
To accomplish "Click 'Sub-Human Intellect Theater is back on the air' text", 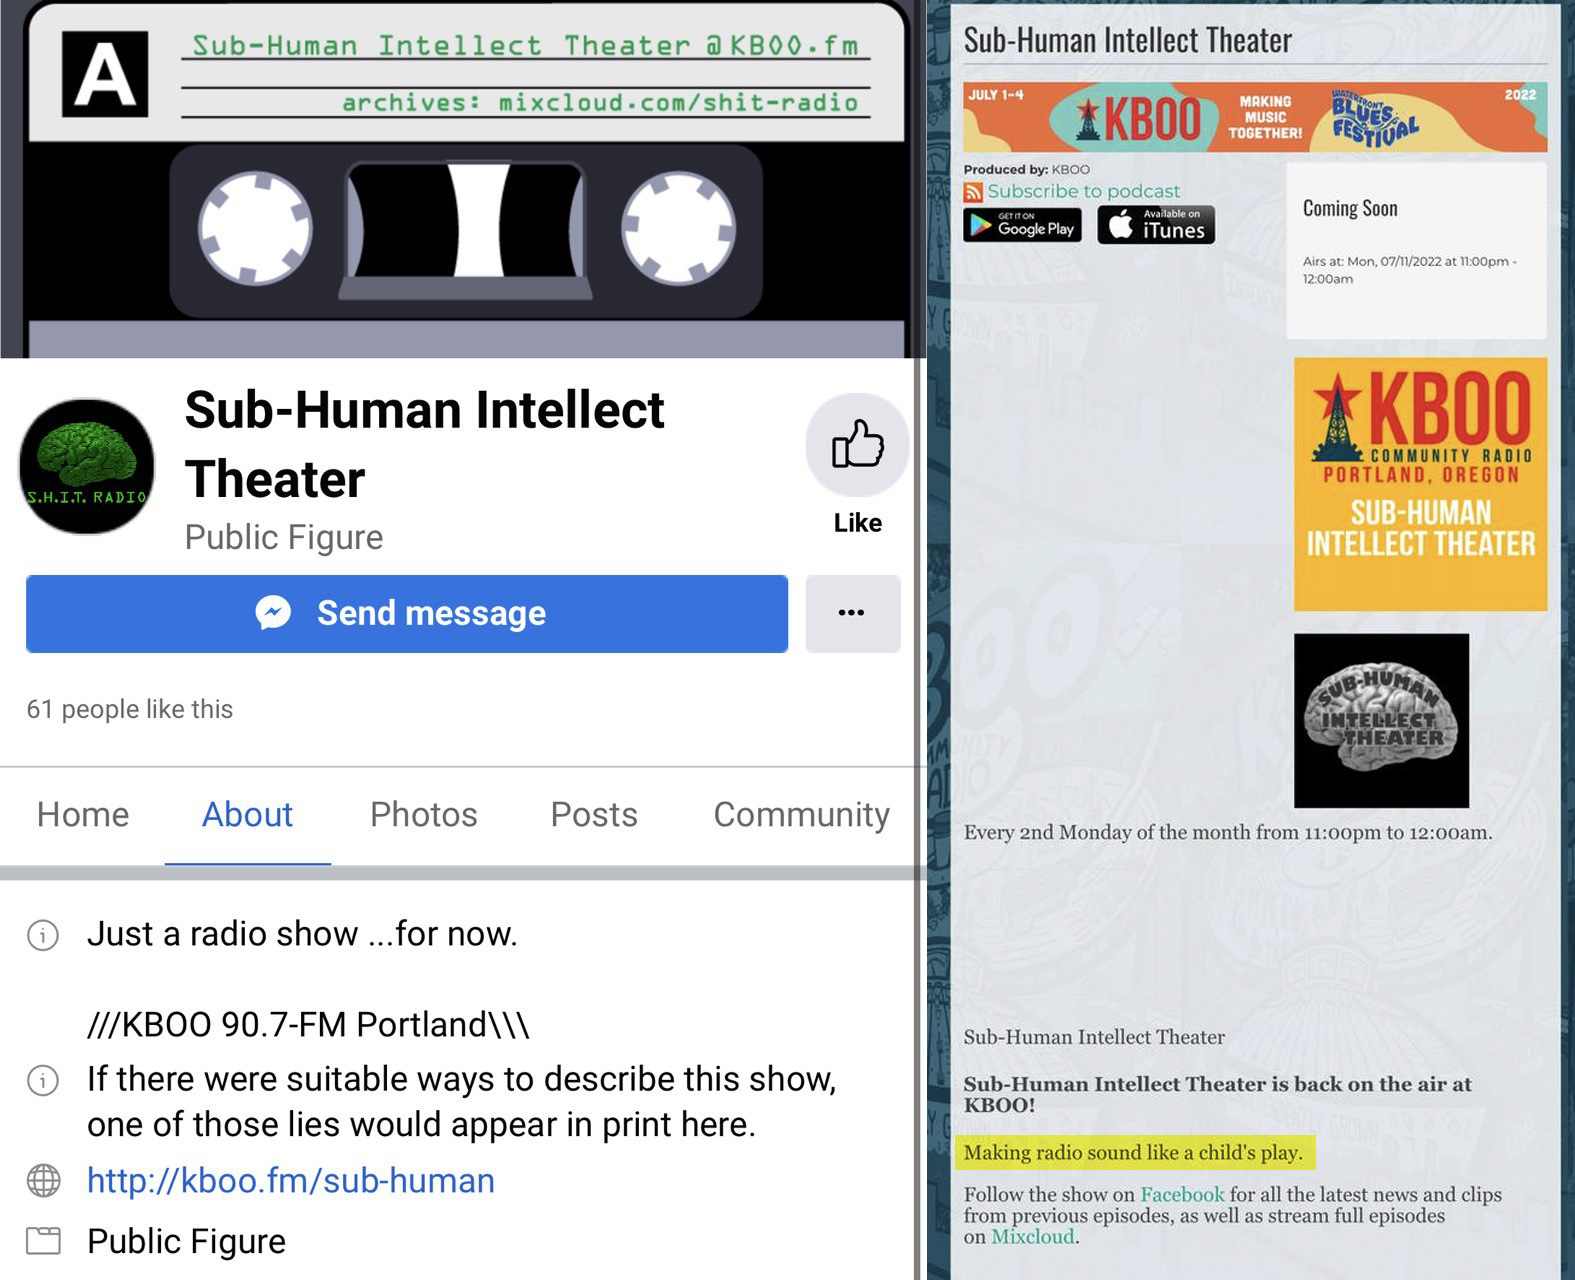I will [x=1217, y=1094].
